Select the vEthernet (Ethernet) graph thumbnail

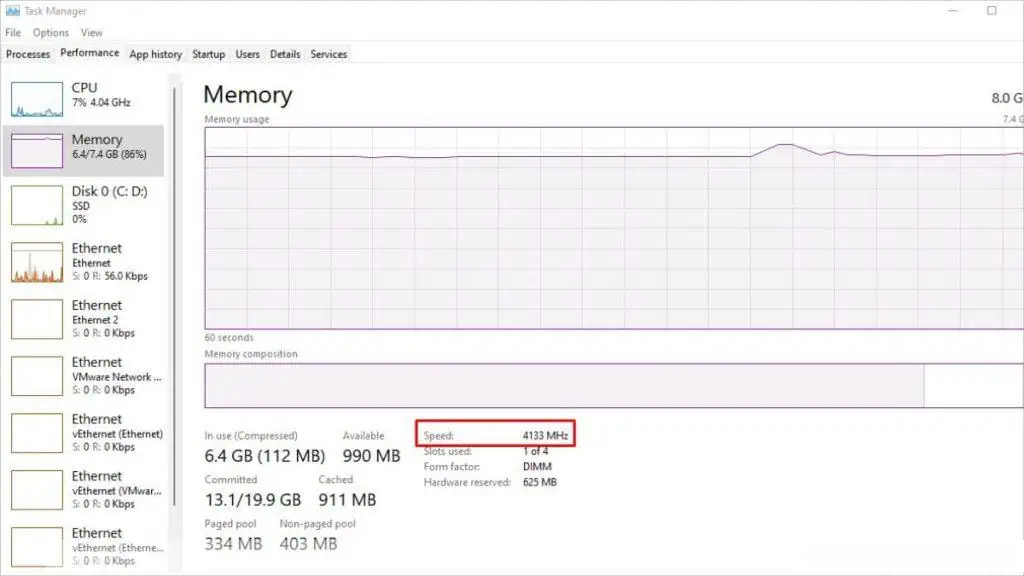point(36,433)
